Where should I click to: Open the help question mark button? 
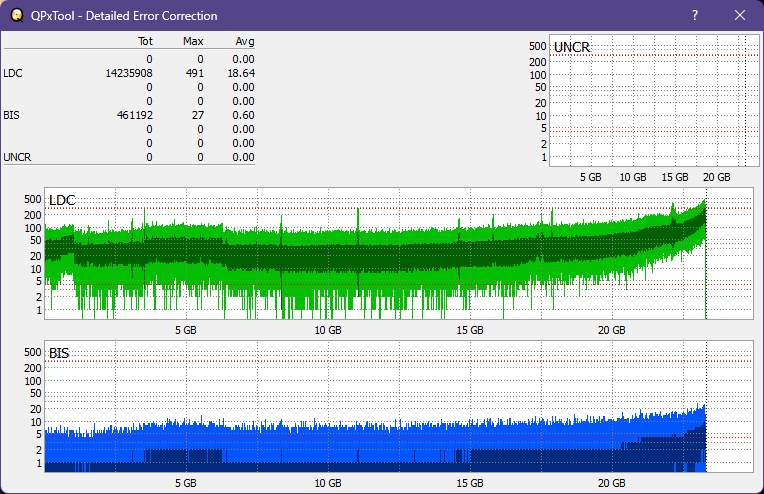pyautogui.click(x=695, y=15)
